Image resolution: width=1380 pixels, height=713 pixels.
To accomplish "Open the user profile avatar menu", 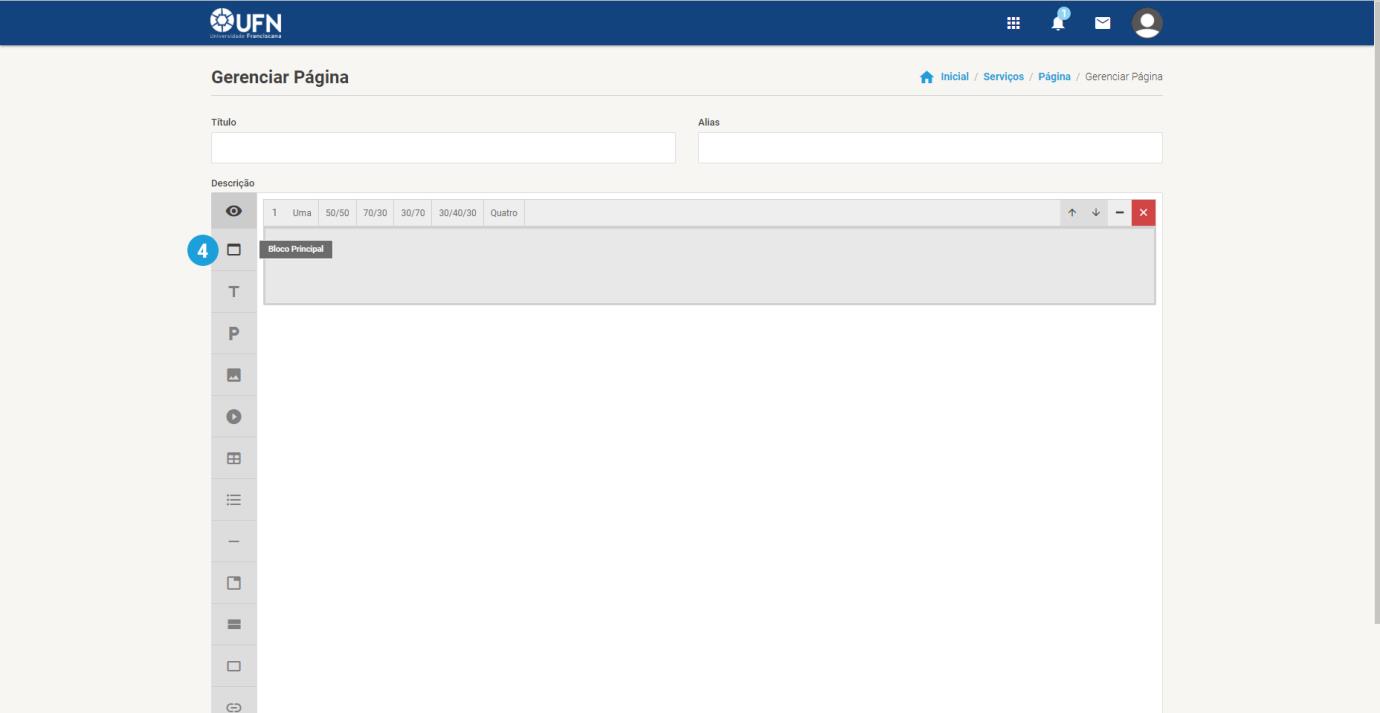I will coord(1147,23).
